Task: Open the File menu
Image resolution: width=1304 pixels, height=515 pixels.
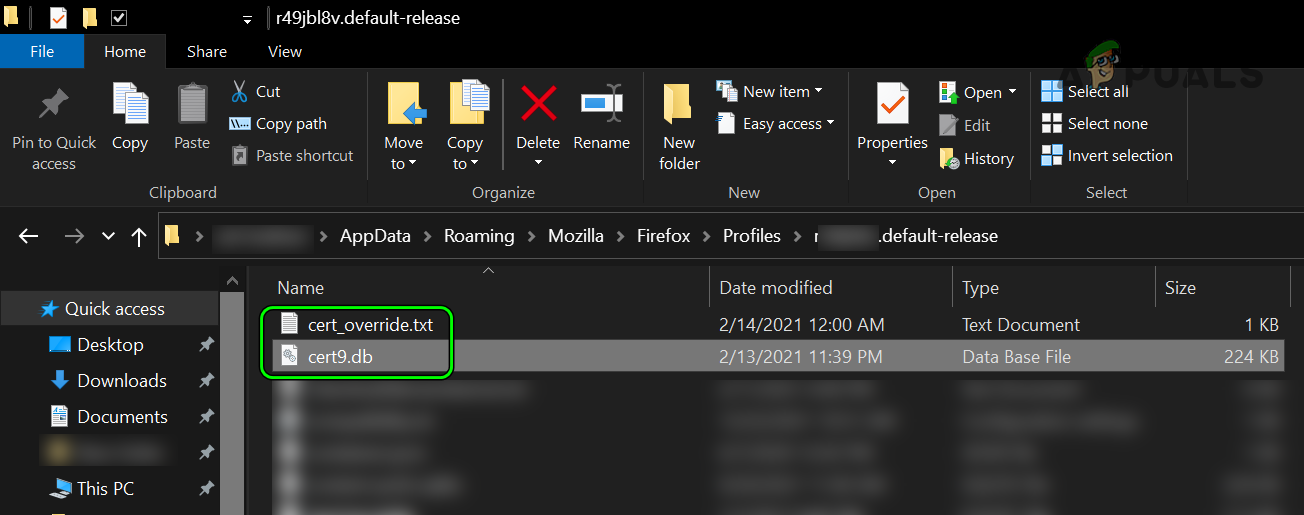Action: tap(42, 51)
